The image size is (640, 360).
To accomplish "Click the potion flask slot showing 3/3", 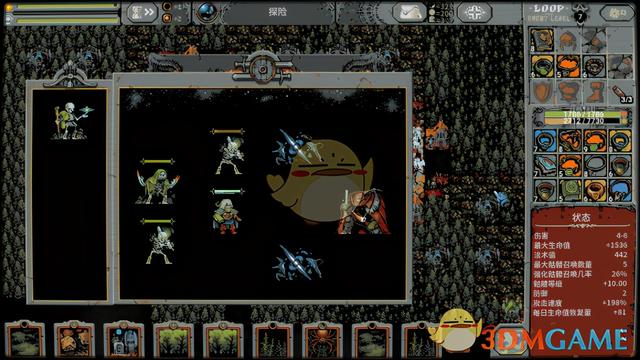I will [x=621, y=93].
